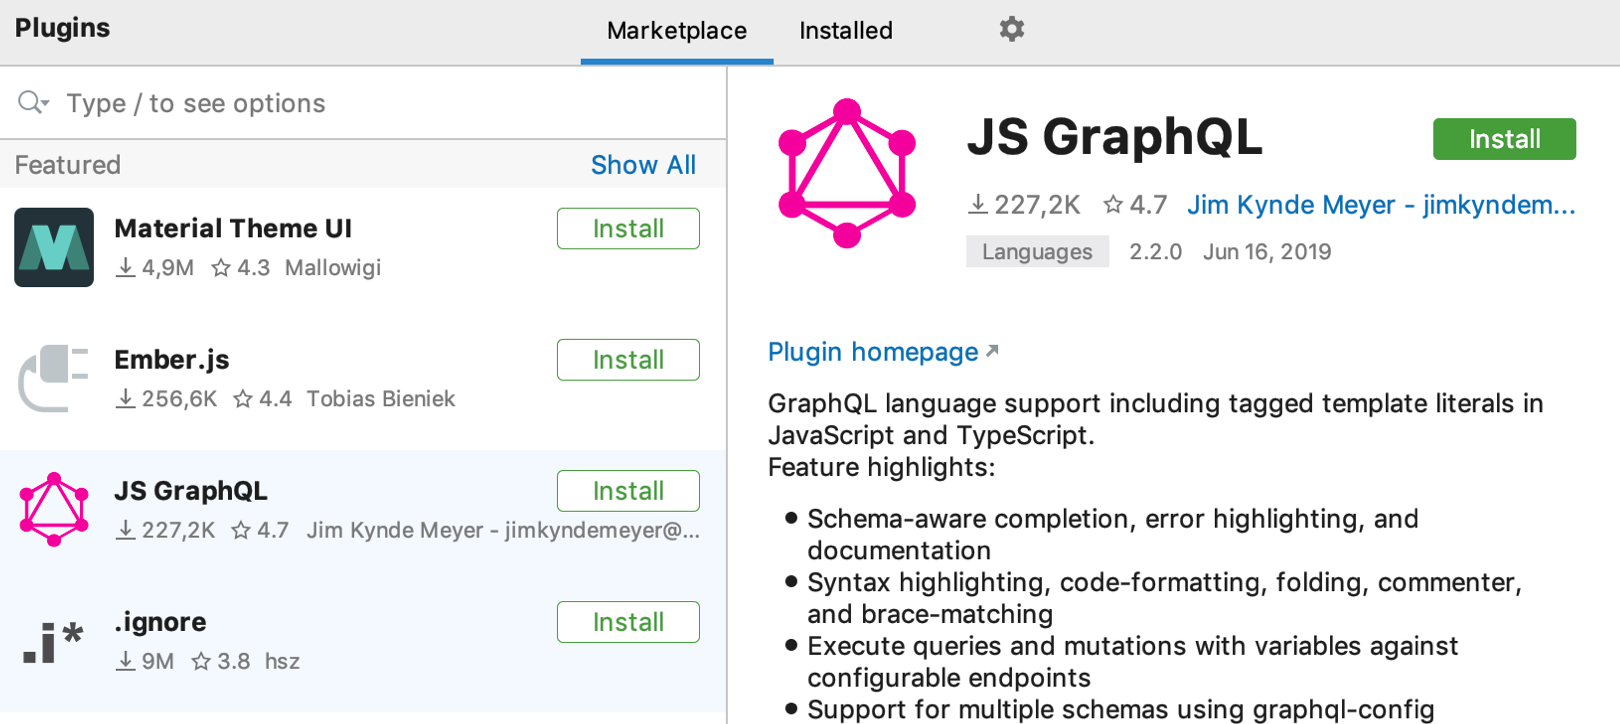Install the Ember.js plugin

pos(627,360)
